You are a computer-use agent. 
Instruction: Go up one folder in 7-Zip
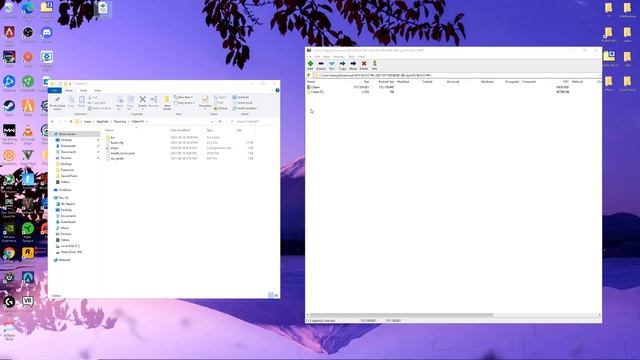pos(309,76)
